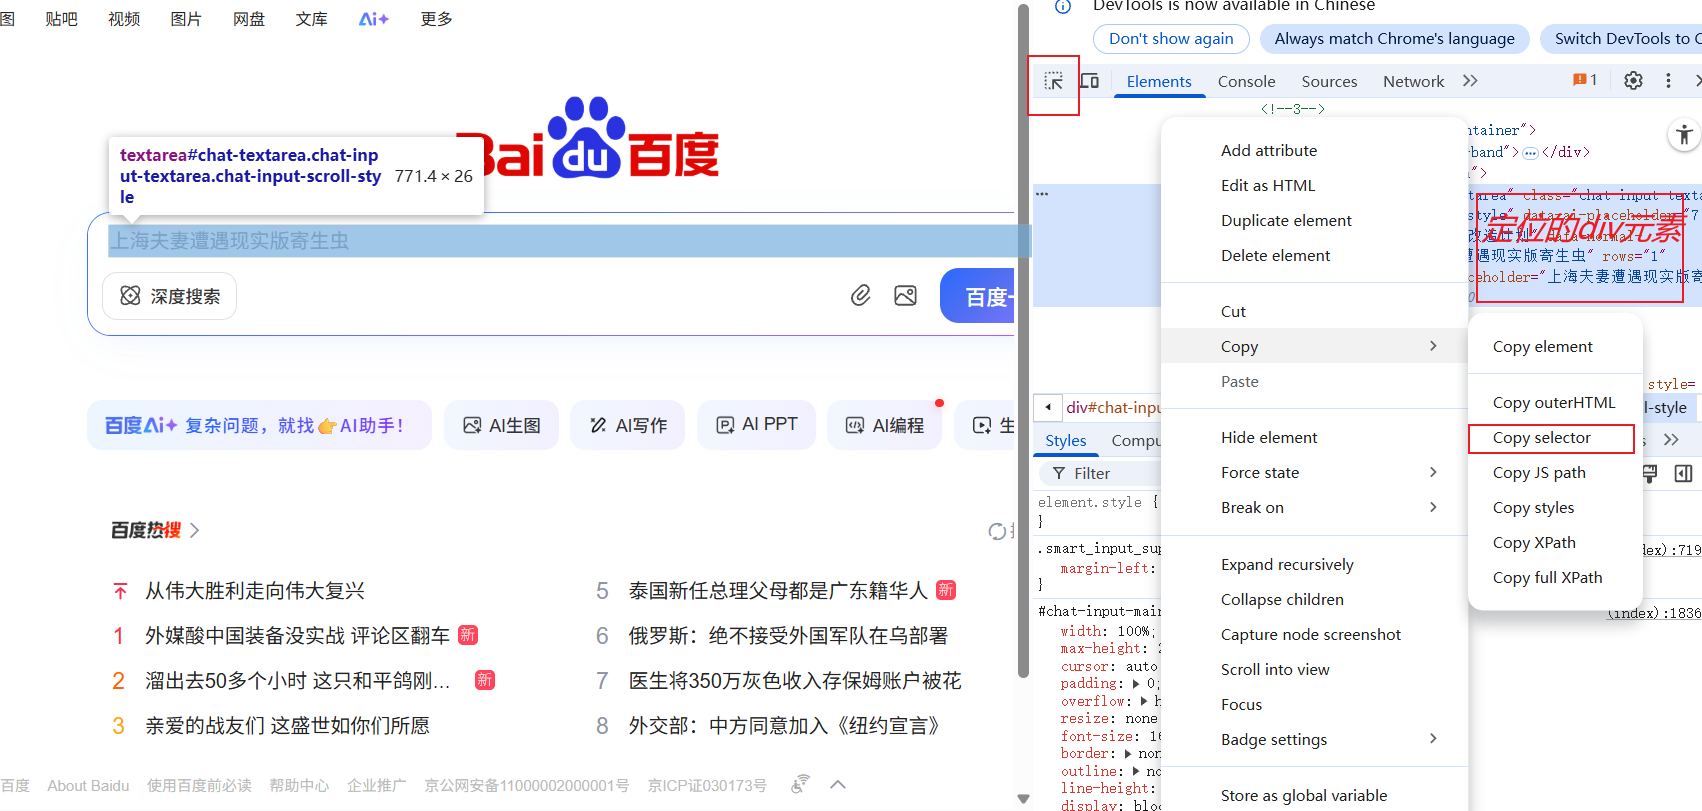
Task: Activate the inspect element picker icon
Action: pos(1053,81)
